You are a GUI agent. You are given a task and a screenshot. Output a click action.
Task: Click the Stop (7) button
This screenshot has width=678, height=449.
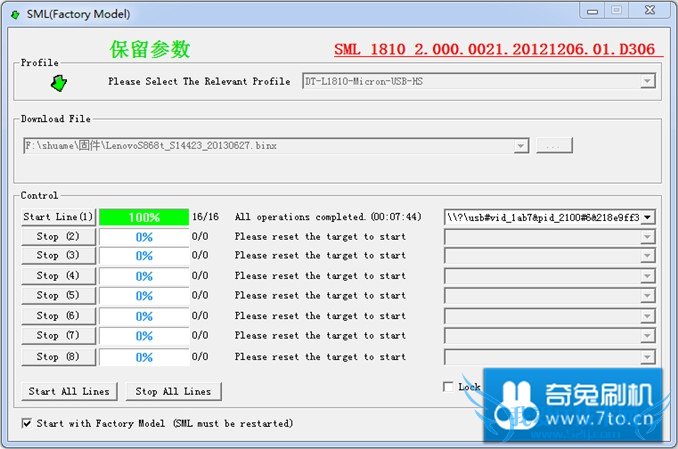(x=58, y=336)
